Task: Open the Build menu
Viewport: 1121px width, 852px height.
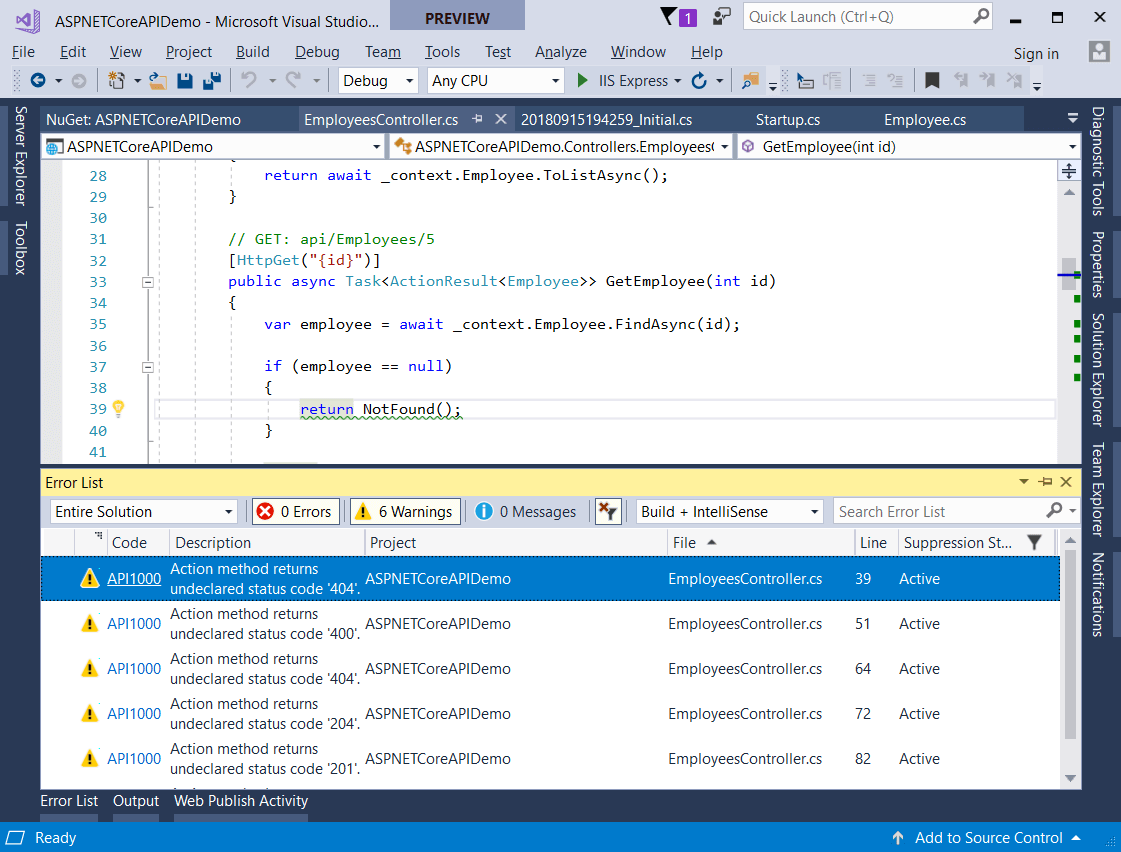Action: (252, 51)
